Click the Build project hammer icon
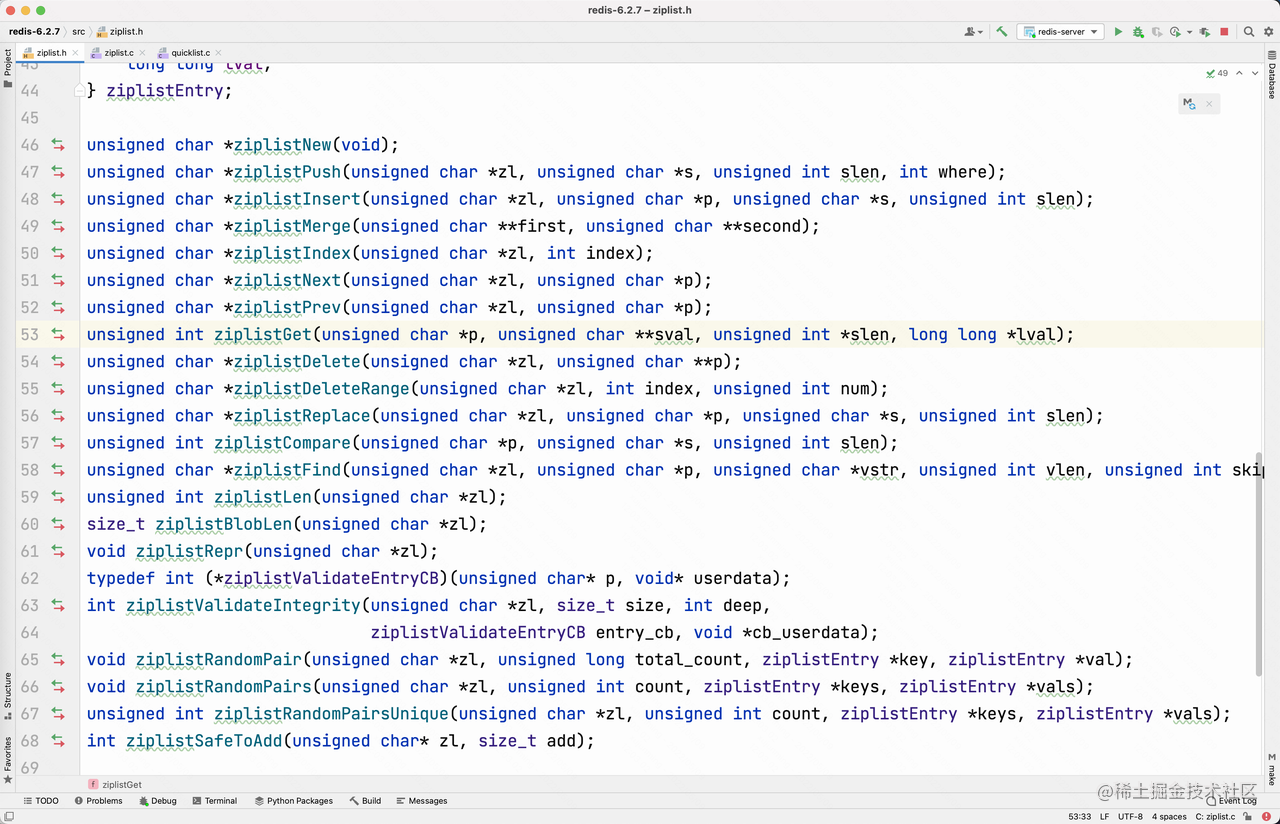The image size is (1280, 824). click(1001, 32)
